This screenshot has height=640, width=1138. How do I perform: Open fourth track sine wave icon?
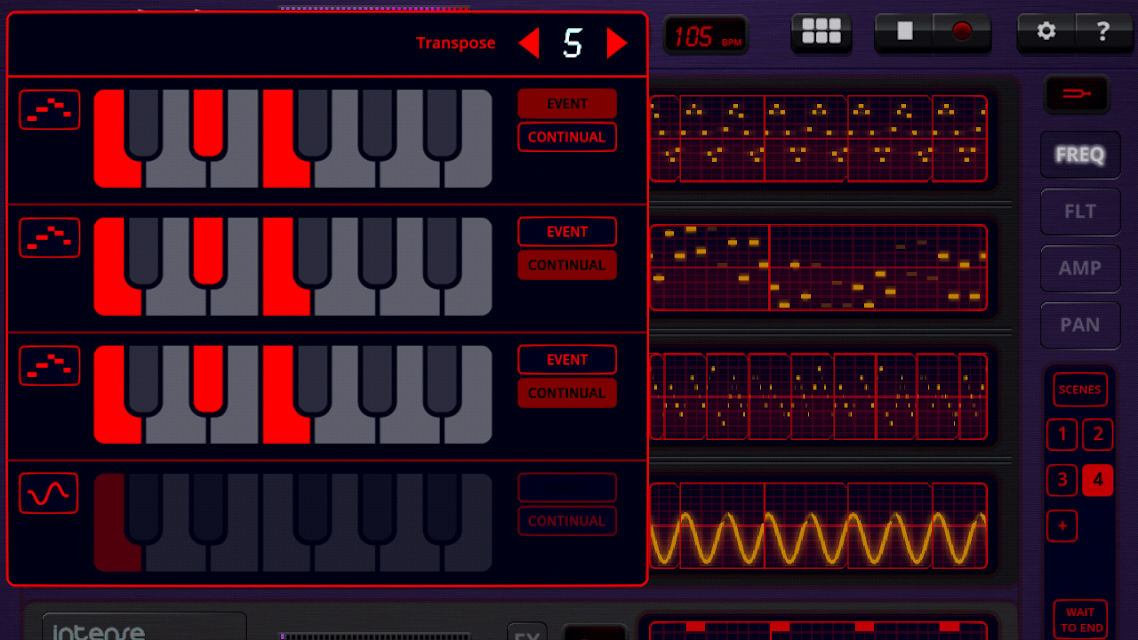click(x=49, y=493)
